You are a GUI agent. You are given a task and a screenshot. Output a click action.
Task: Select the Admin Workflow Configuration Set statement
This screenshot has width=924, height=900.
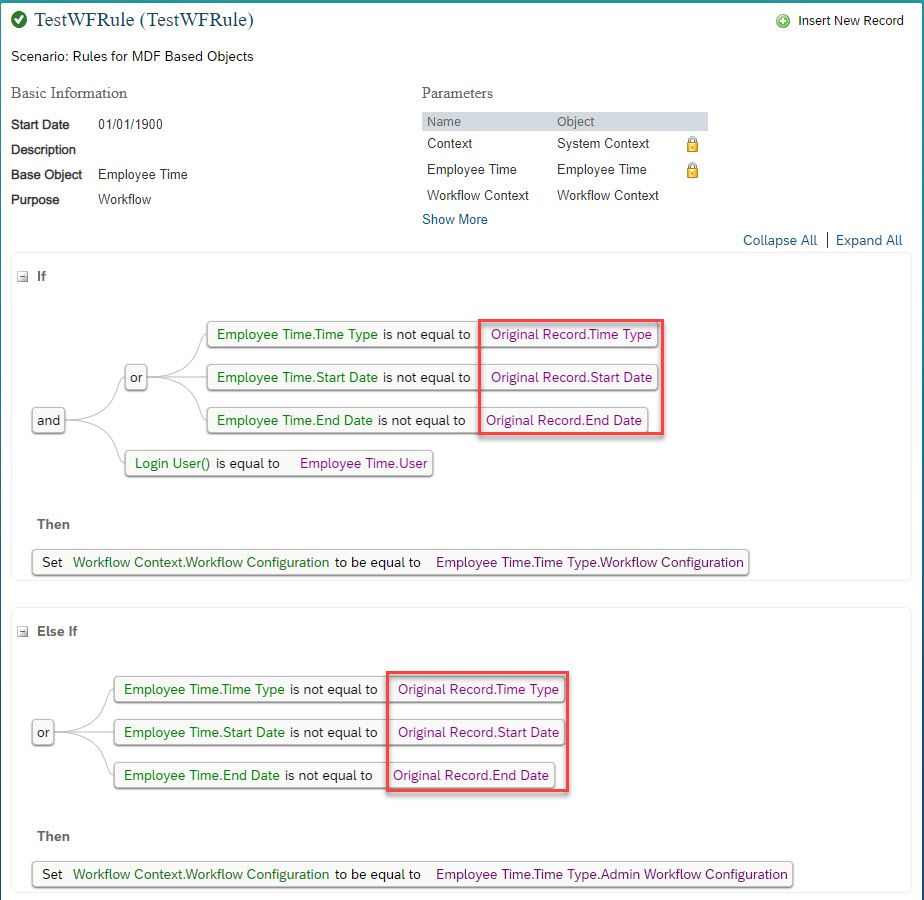click(x=412, y=874)
